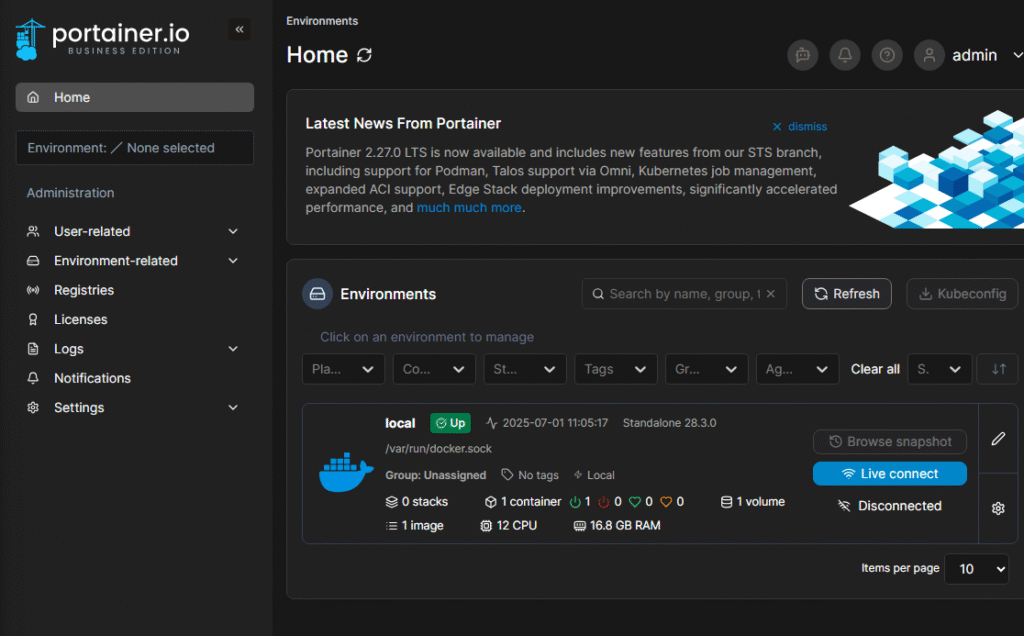
Task: Click the 16.8 GB RAM entry
Action: 617,526
